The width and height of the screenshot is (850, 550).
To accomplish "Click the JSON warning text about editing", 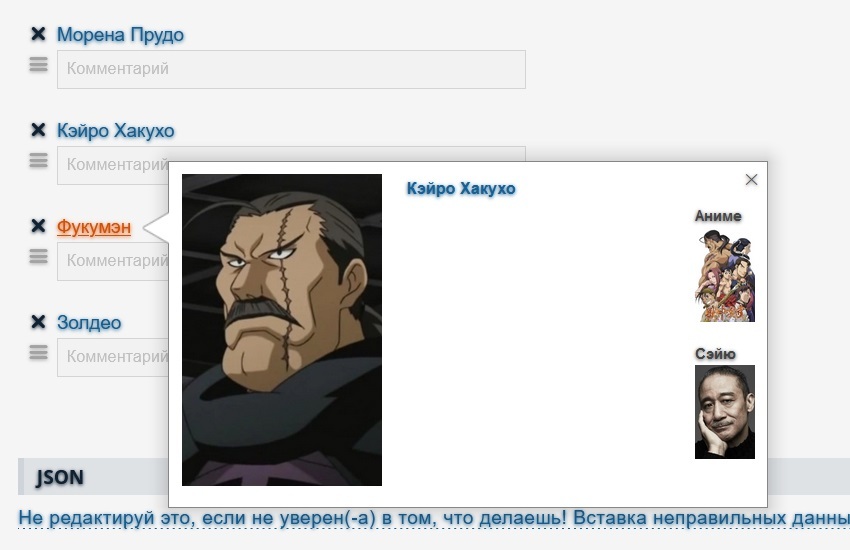I will pos(434,518).
